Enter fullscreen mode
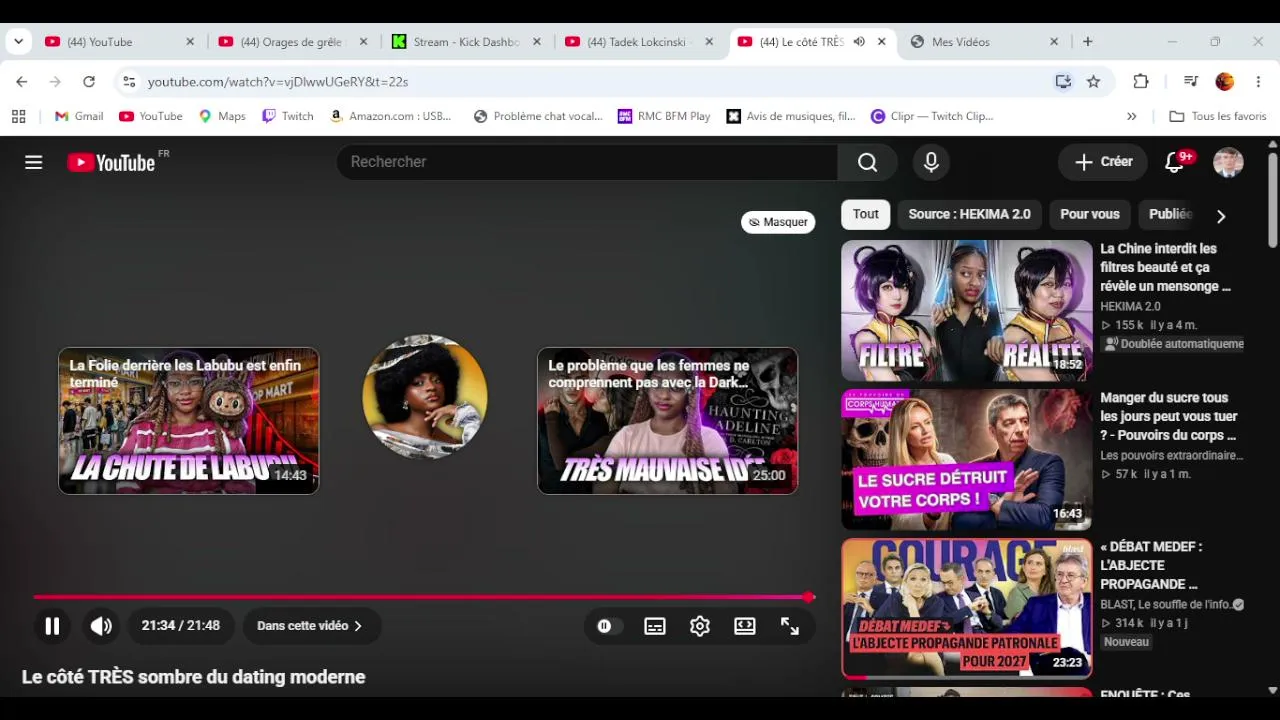This screenshot has width=1280, height=720. (x=790, y=626)
